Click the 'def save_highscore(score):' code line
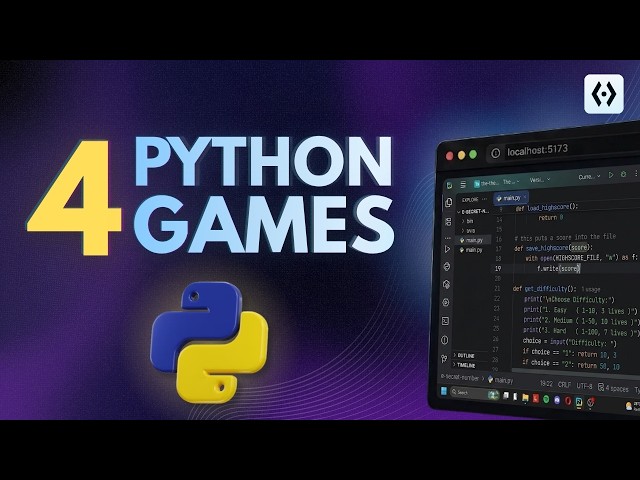 coord(553,248)
